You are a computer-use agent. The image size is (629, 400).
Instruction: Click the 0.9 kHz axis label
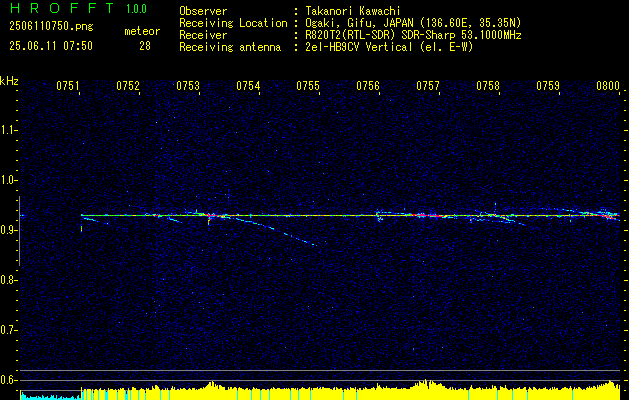tap(8, 230)
